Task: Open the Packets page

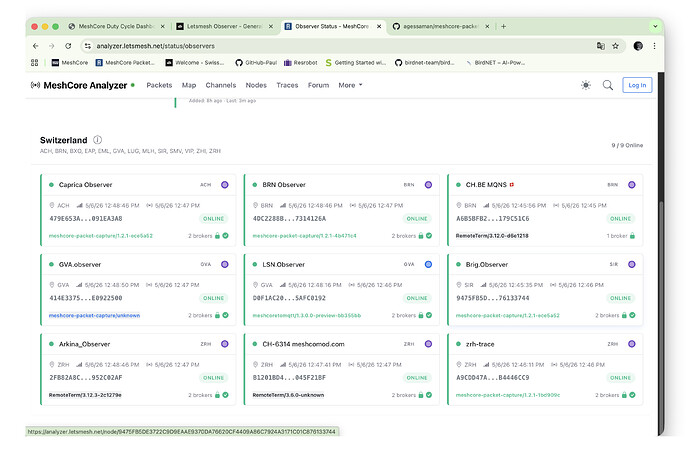Action: pyautogui.click(x=159, y=85)
